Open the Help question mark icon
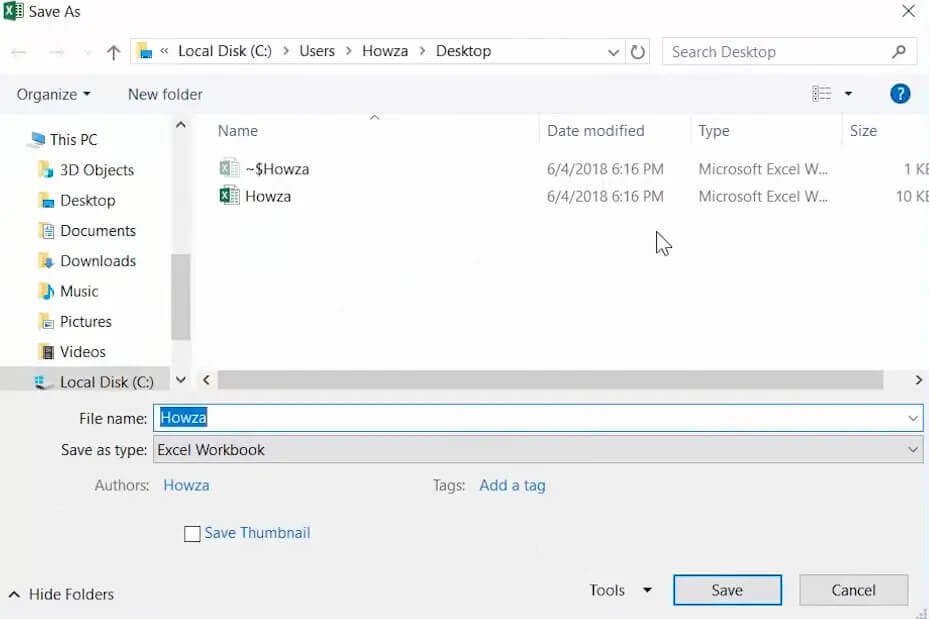929x619 pixels. click(899, 94)
